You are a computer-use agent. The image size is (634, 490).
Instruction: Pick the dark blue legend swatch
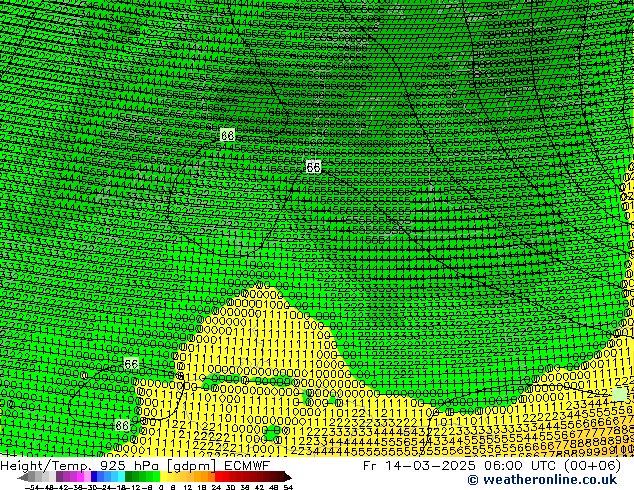[x=94, y=477]
